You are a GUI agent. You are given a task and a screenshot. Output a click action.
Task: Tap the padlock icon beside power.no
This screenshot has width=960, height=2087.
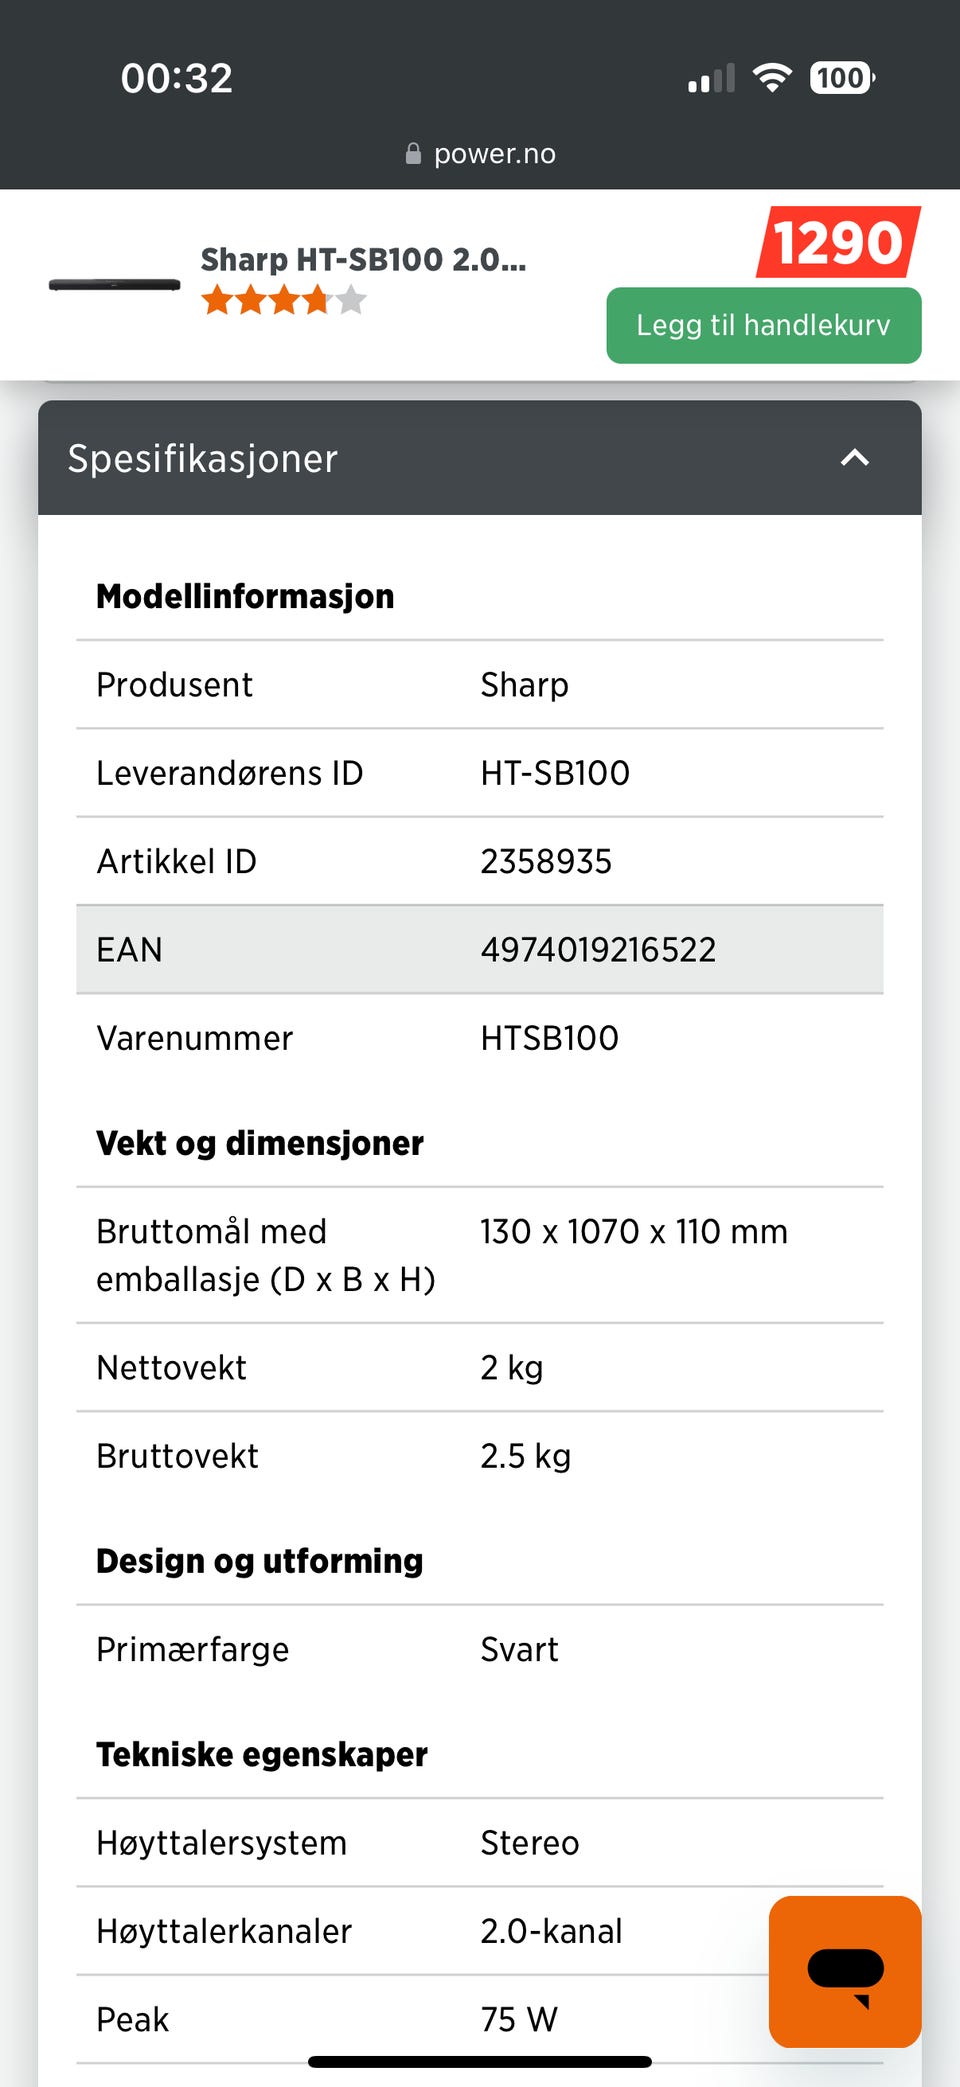point(414,152)
